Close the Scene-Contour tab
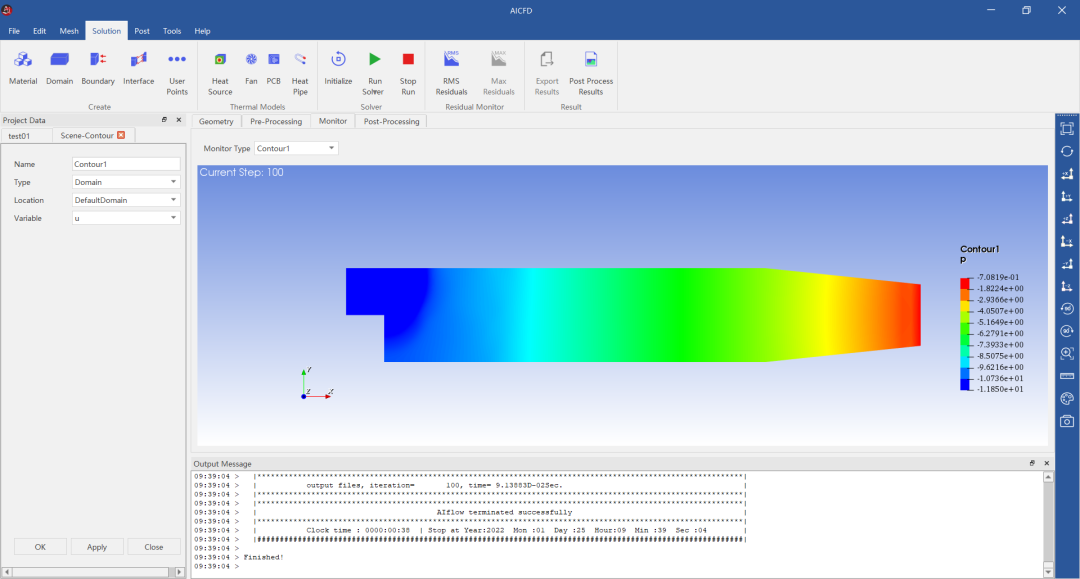Viewport: 1080px width, 579px height. 121,135
